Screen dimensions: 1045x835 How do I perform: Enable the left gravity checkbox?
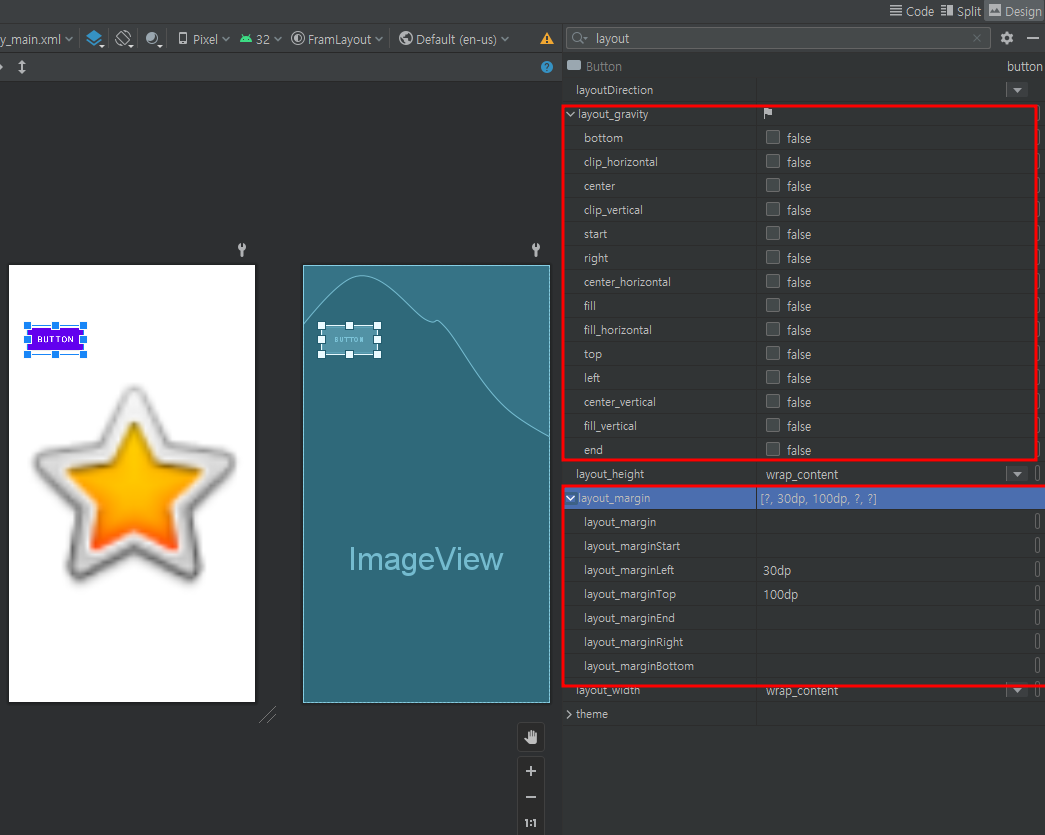[x=772, y=377]
